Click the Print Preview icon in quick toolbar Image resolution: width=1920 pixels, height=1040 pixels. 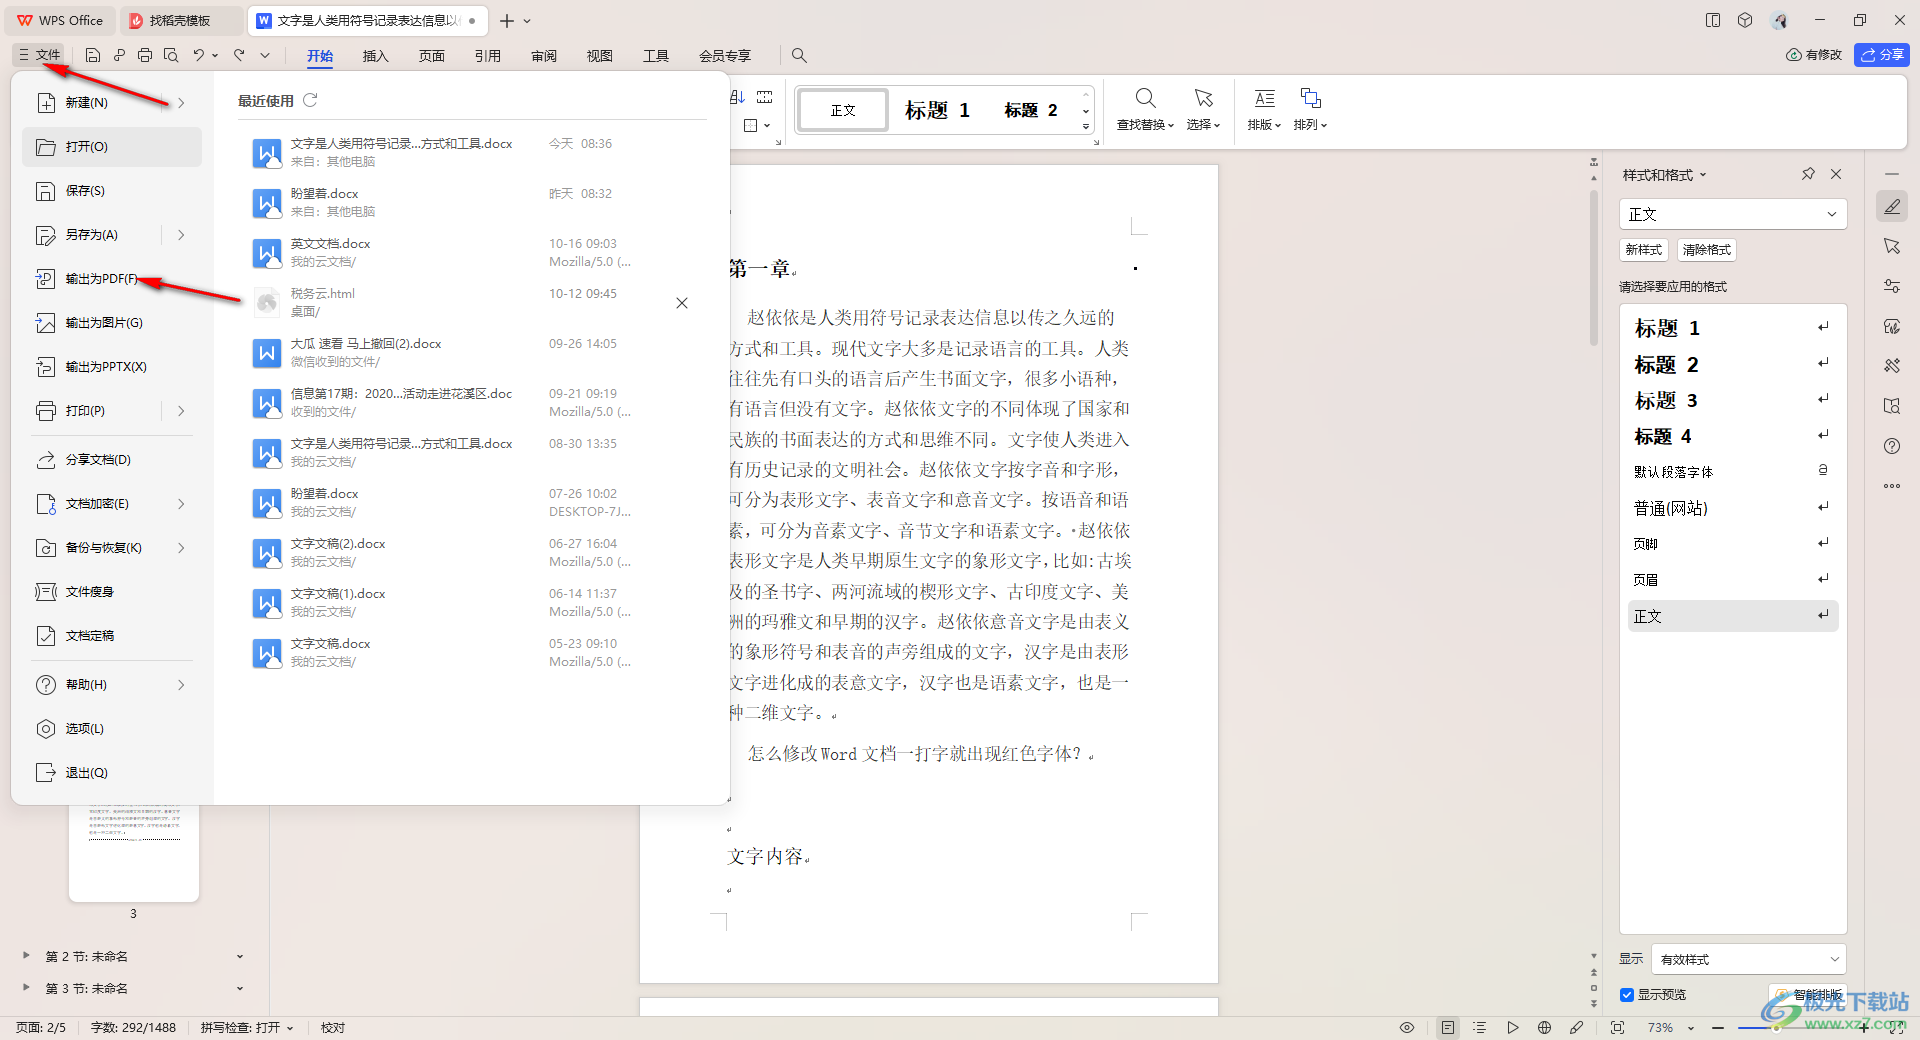pos(171,56)
